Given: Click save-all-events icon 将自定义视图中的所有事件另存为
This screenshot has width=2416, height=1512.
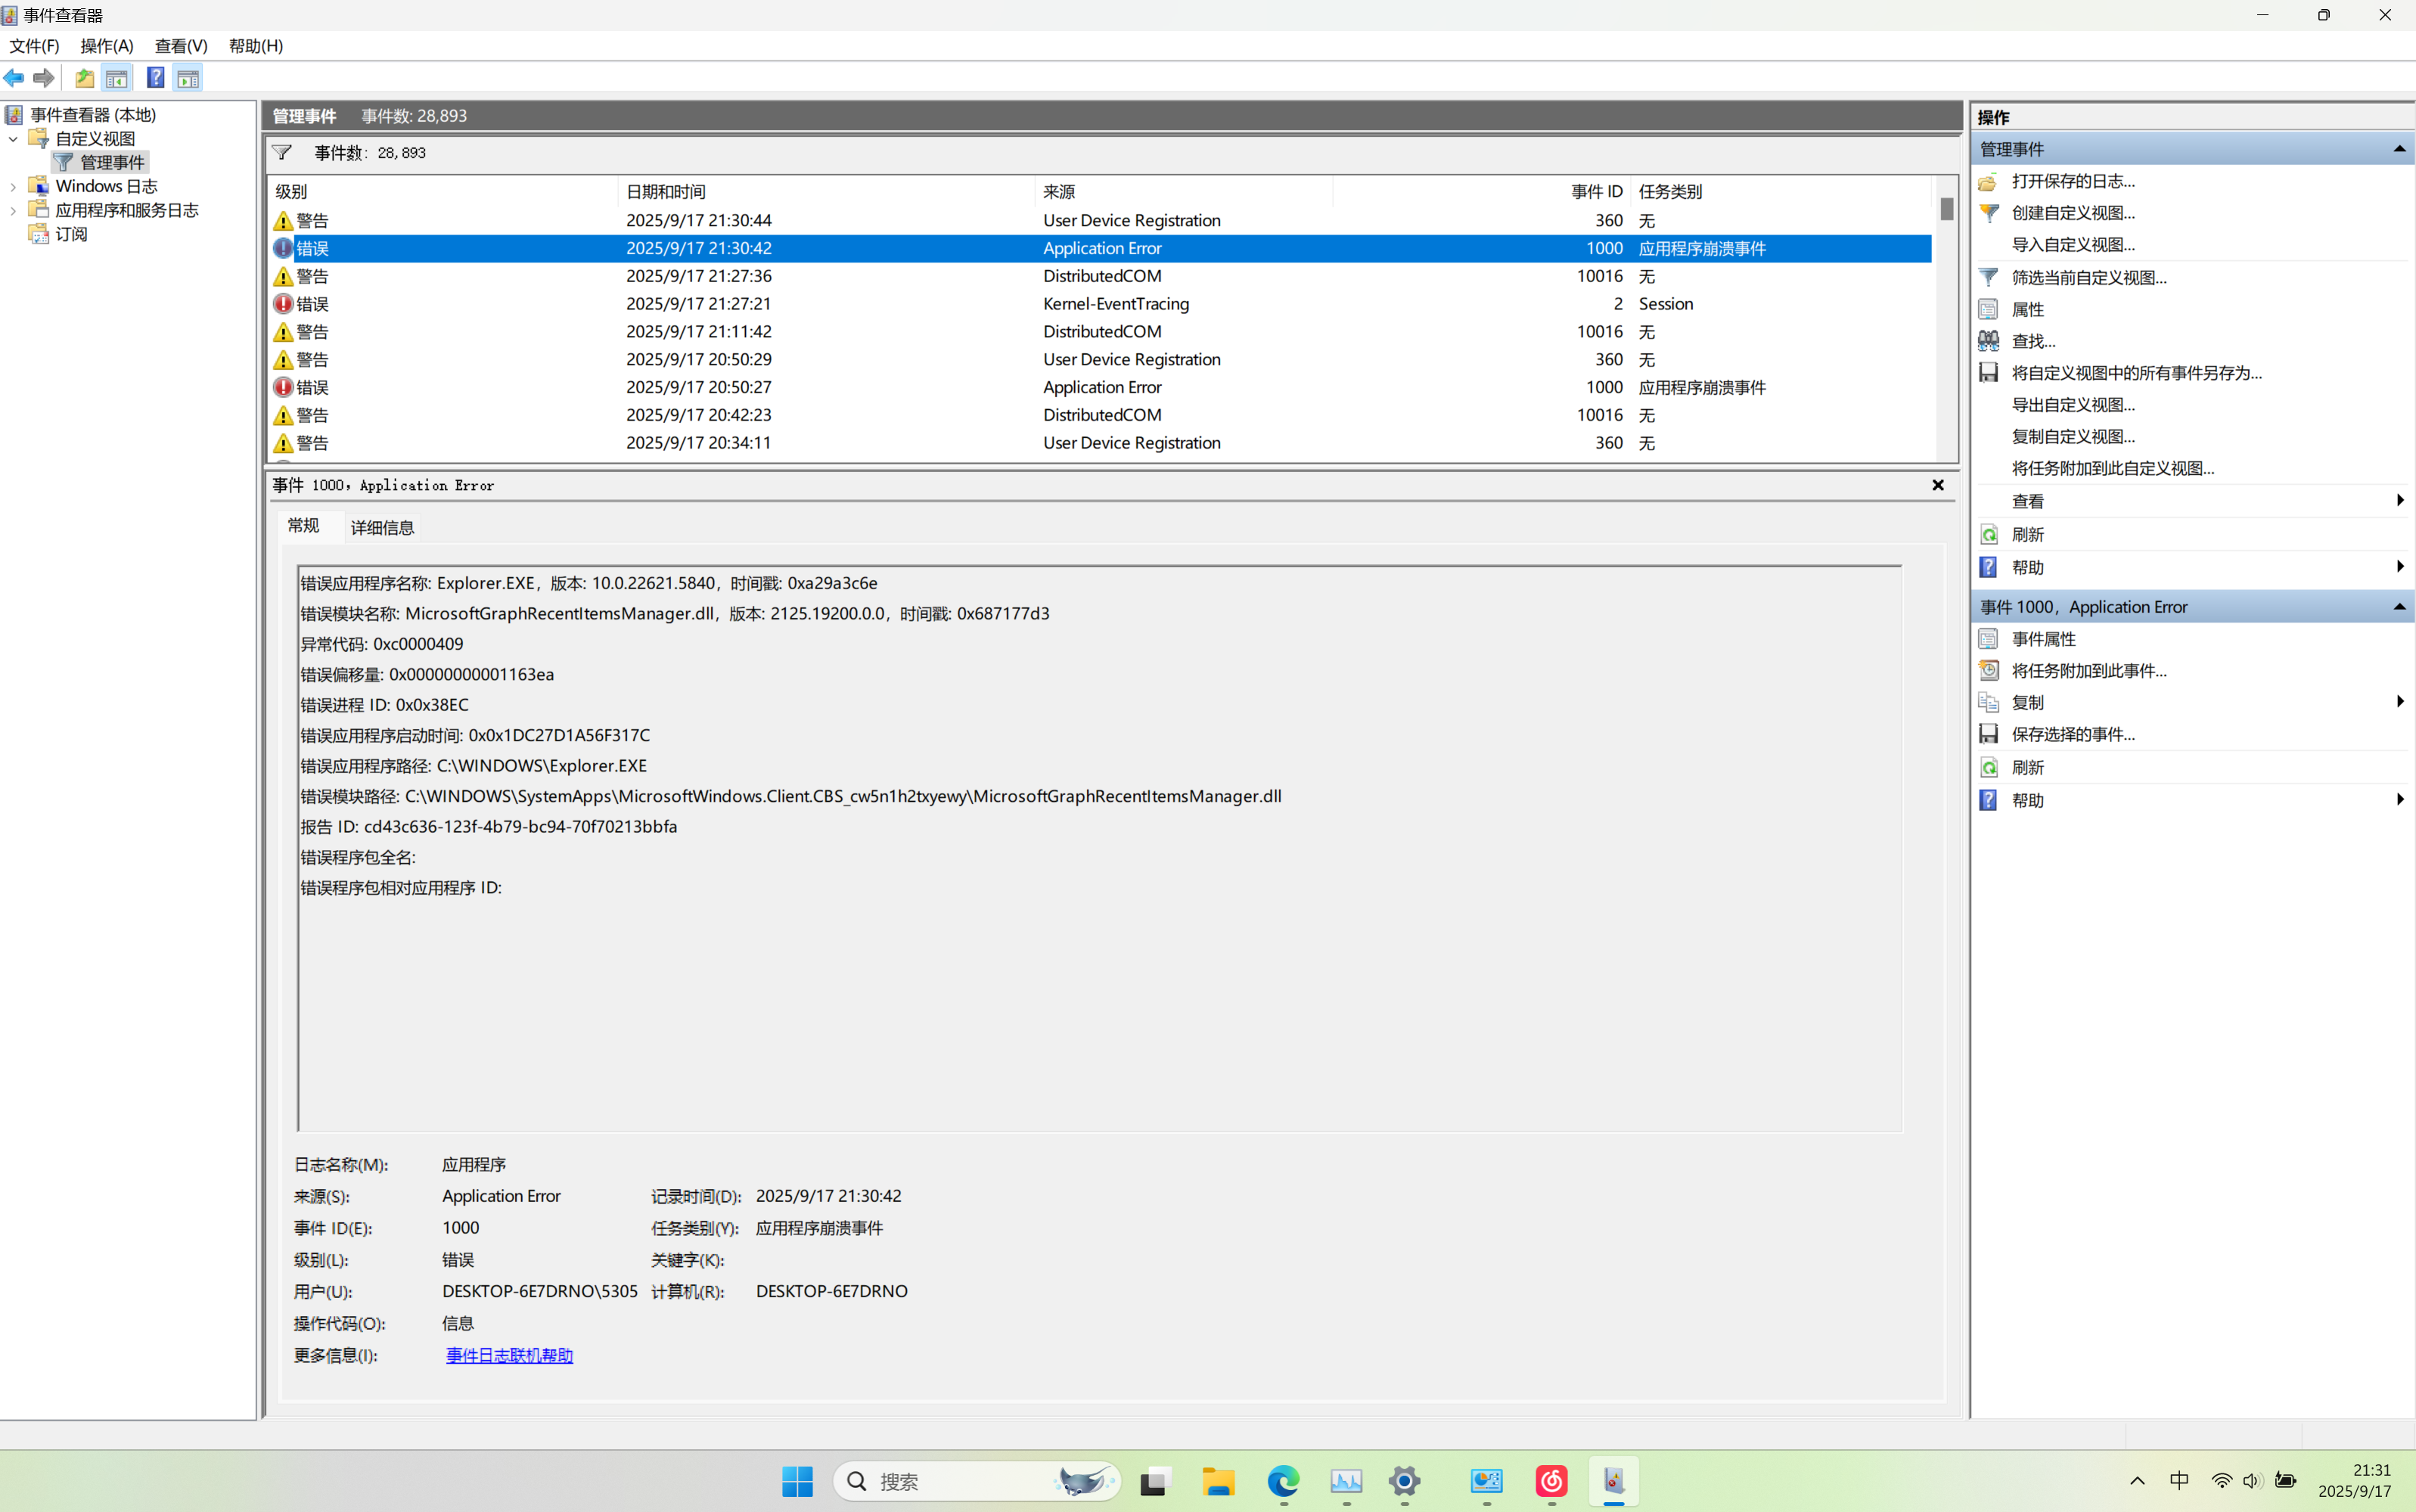Looking at the screenshot, I should click(1989, 373).
